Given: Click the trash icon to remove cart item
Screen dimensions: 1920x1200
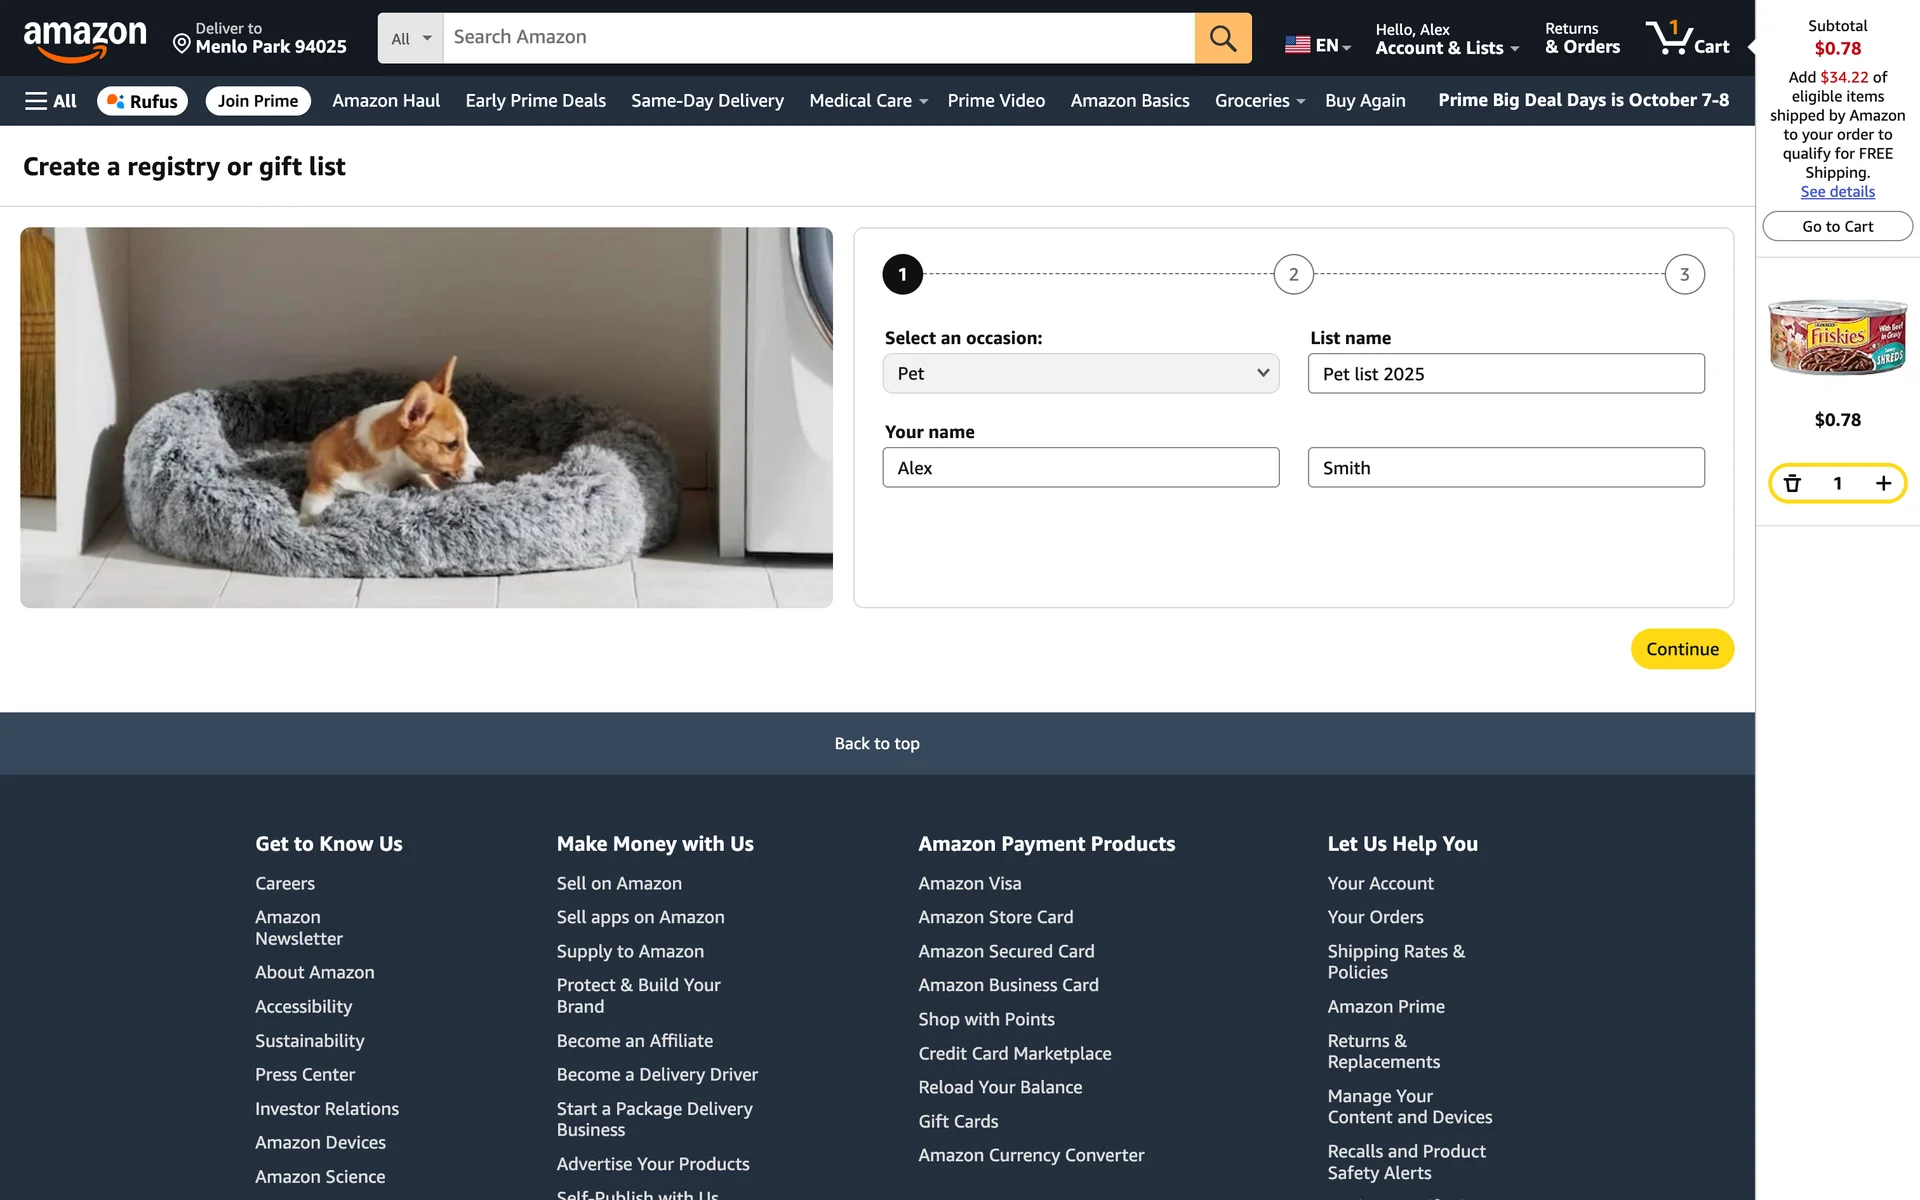Looking at the screenshot, I should point(1792,484).
